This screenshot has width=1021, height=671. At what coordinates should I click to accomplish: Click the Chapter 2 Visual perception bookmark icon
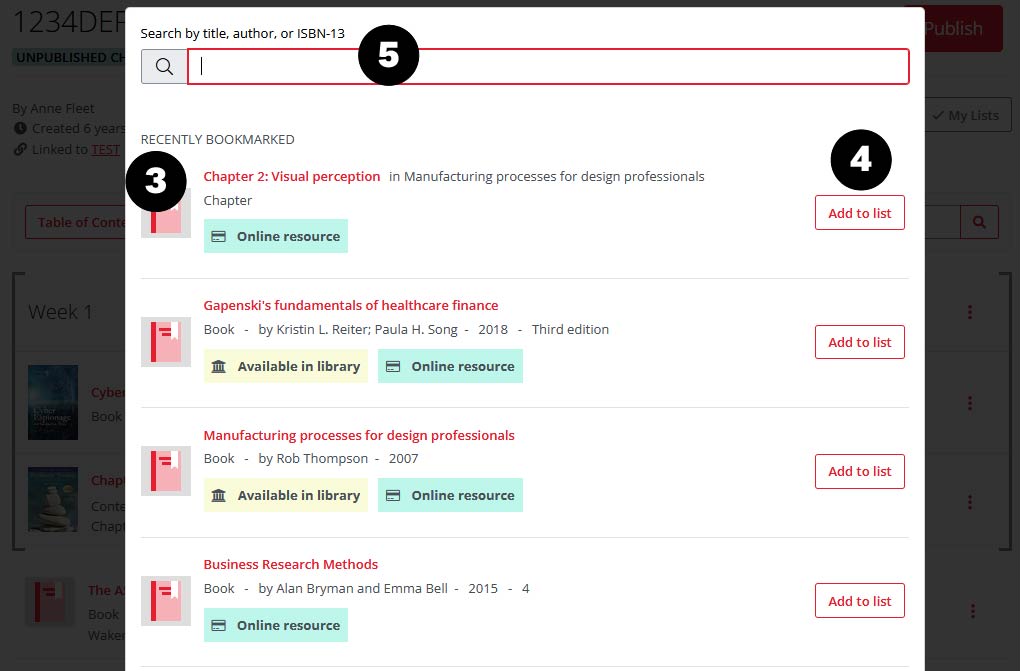click(x=166, y=217)
